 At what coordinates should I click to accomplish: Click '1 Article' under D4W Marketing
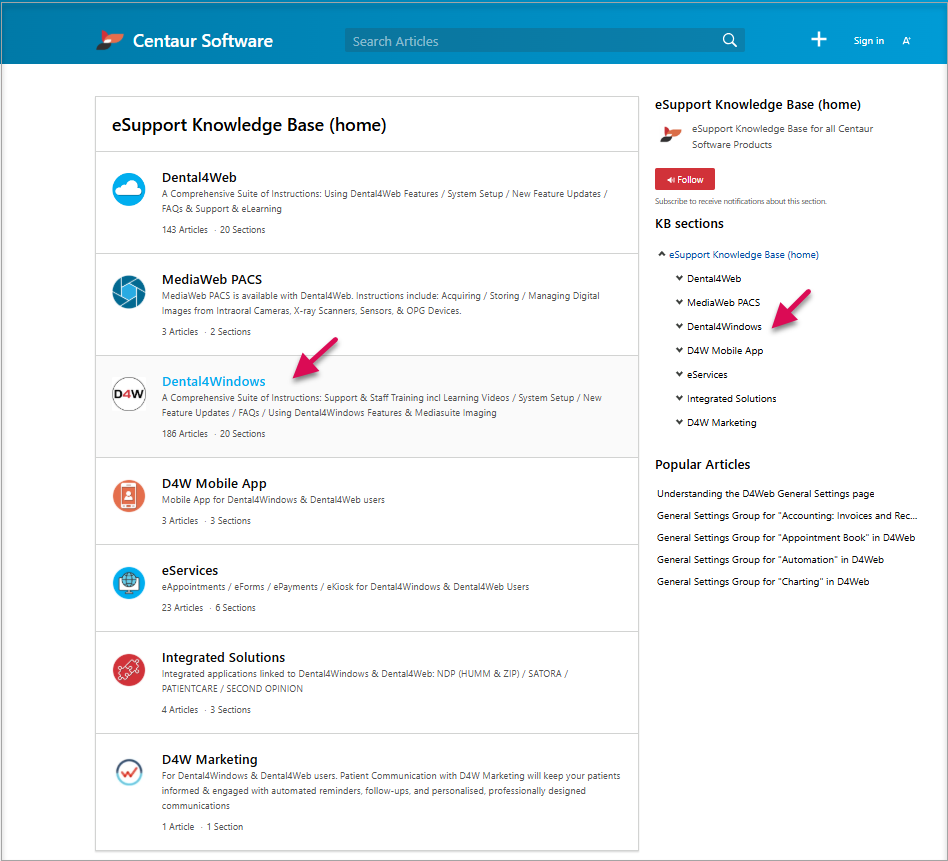pyautogui.click(x=178, y=827)
